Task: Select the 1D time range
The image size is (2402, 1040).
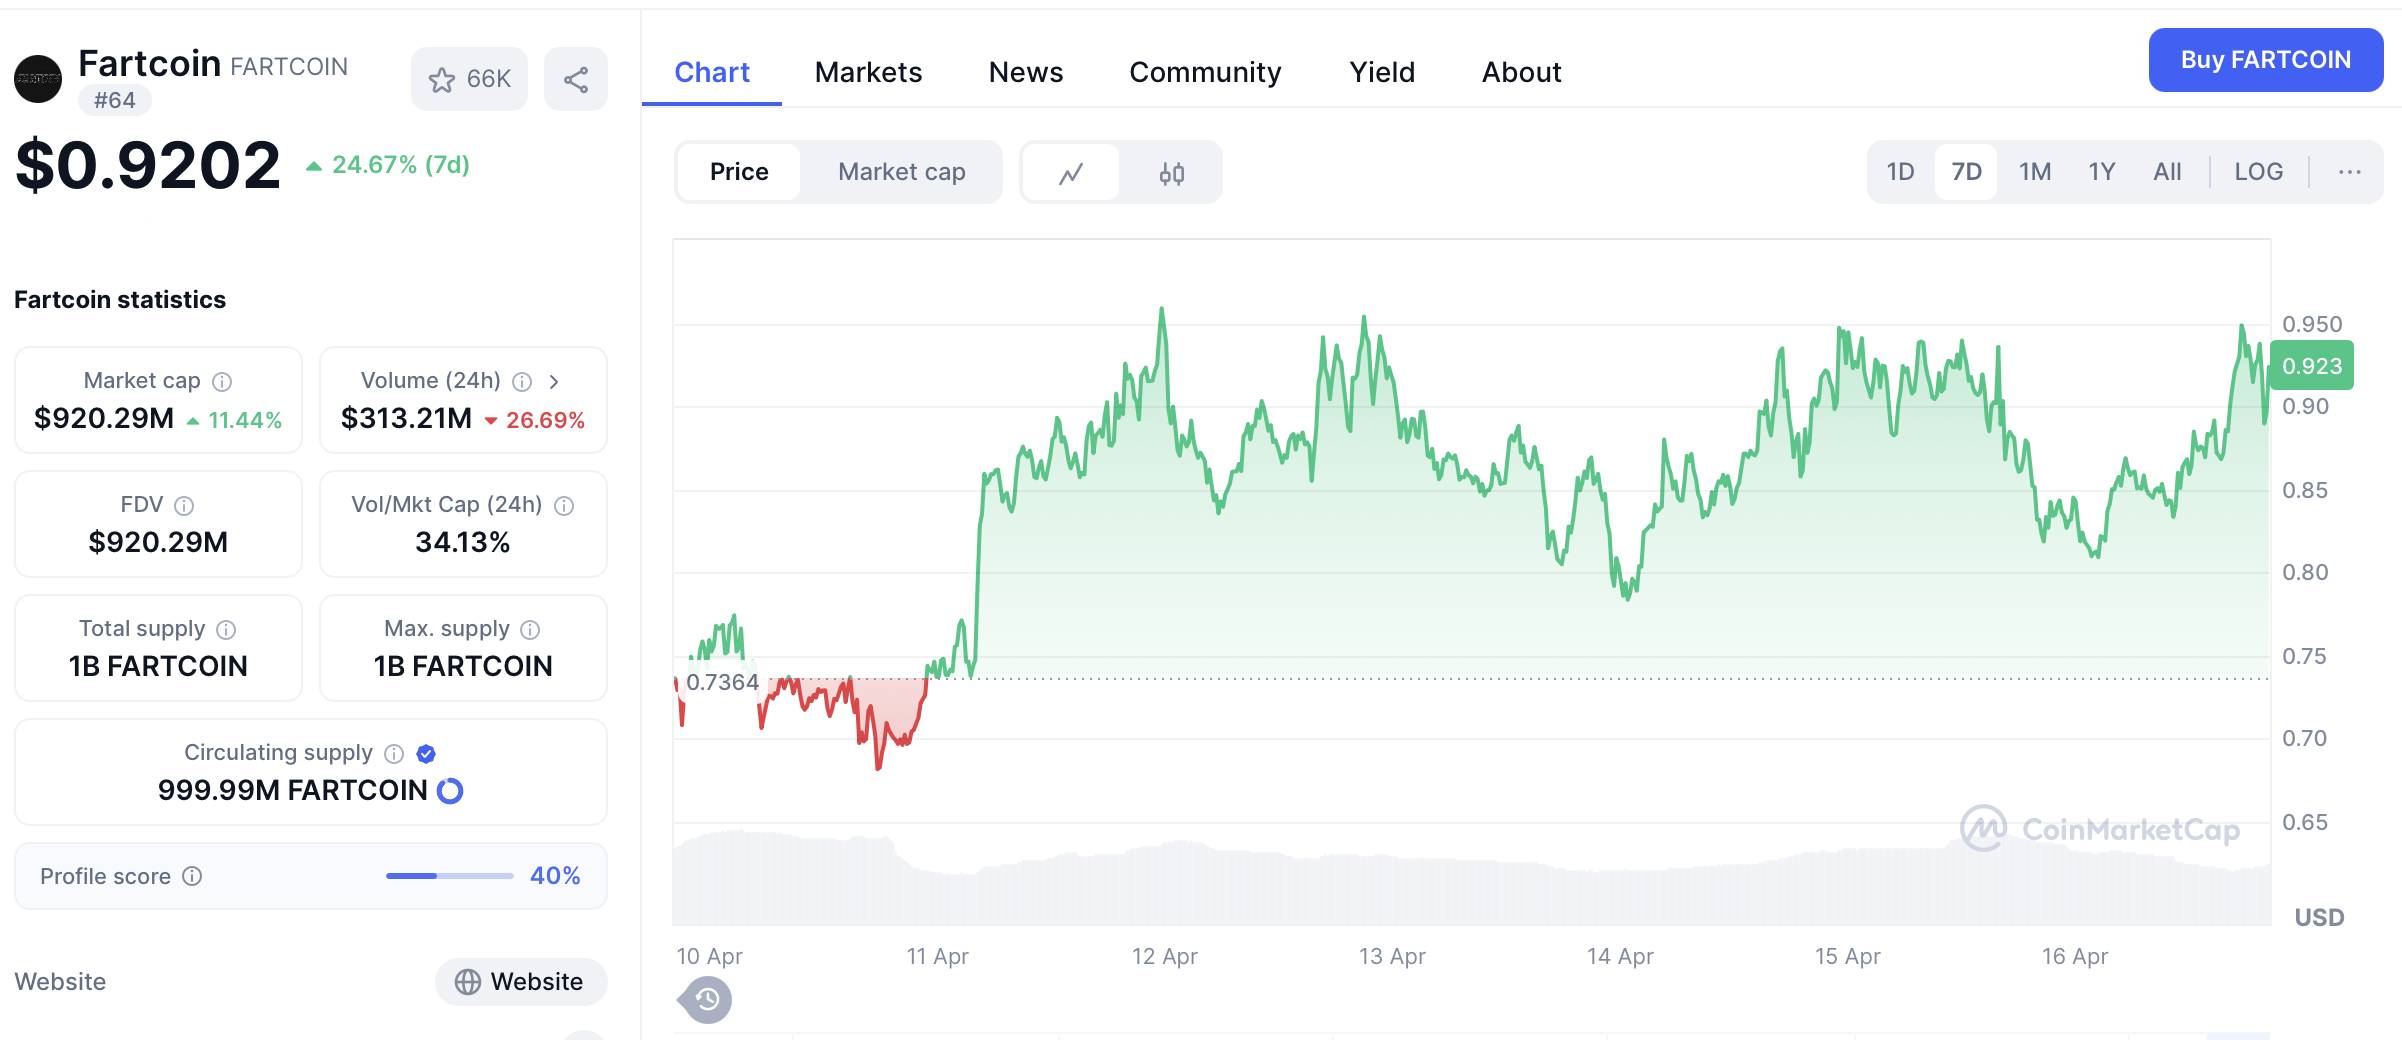Action: [x=1900, y=172]
